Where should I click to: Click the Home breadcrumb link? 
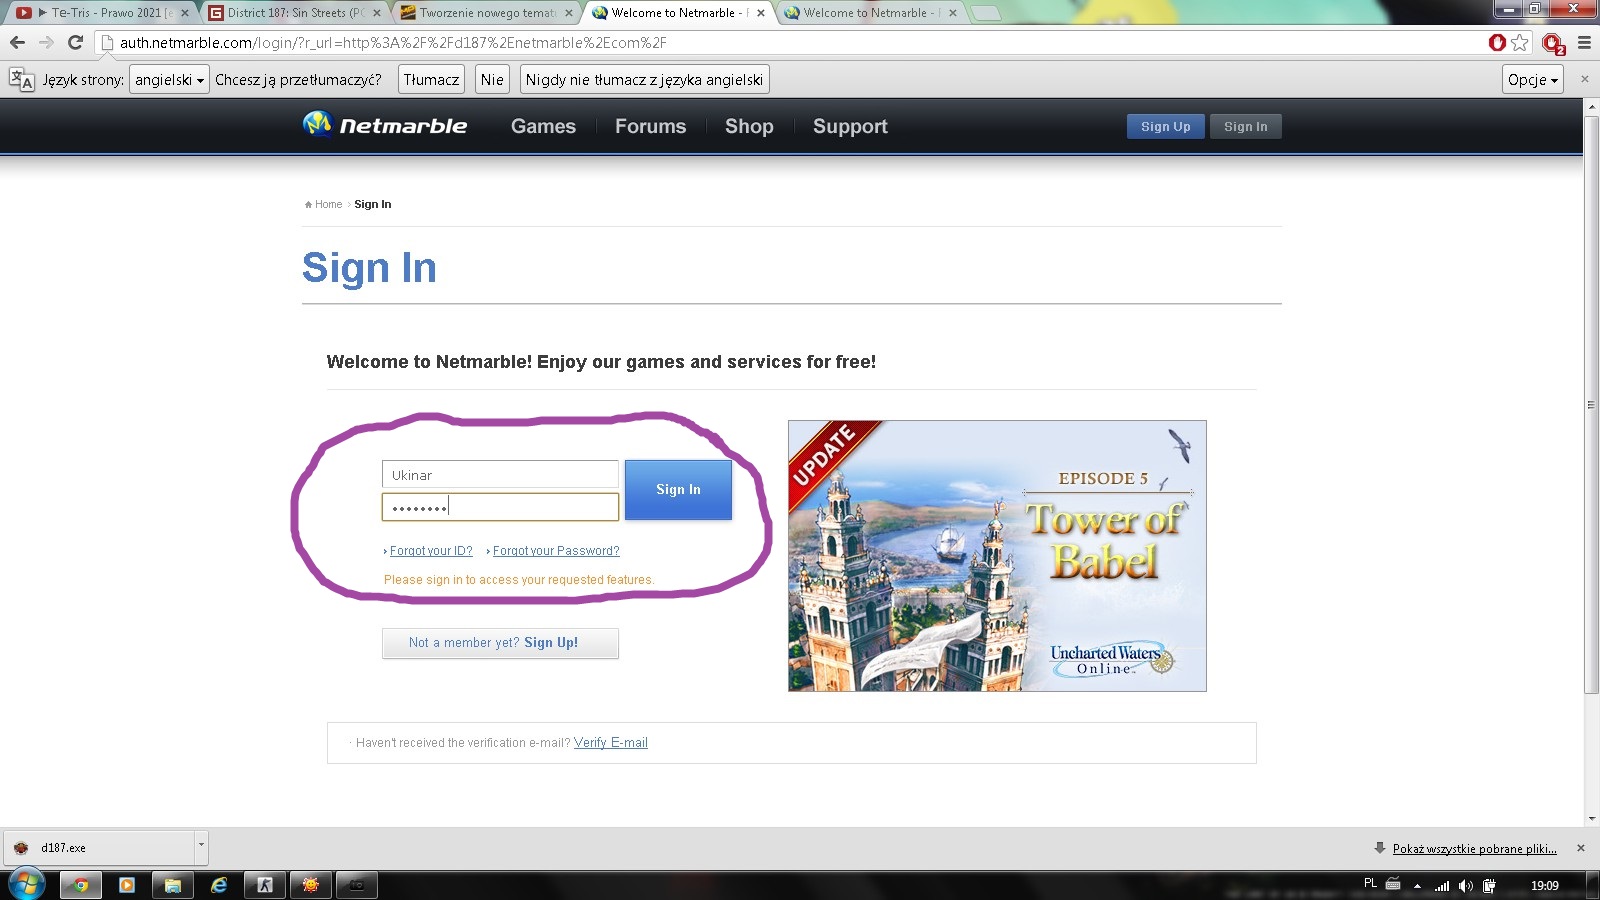pyautogui.click(x=328, y=204)
